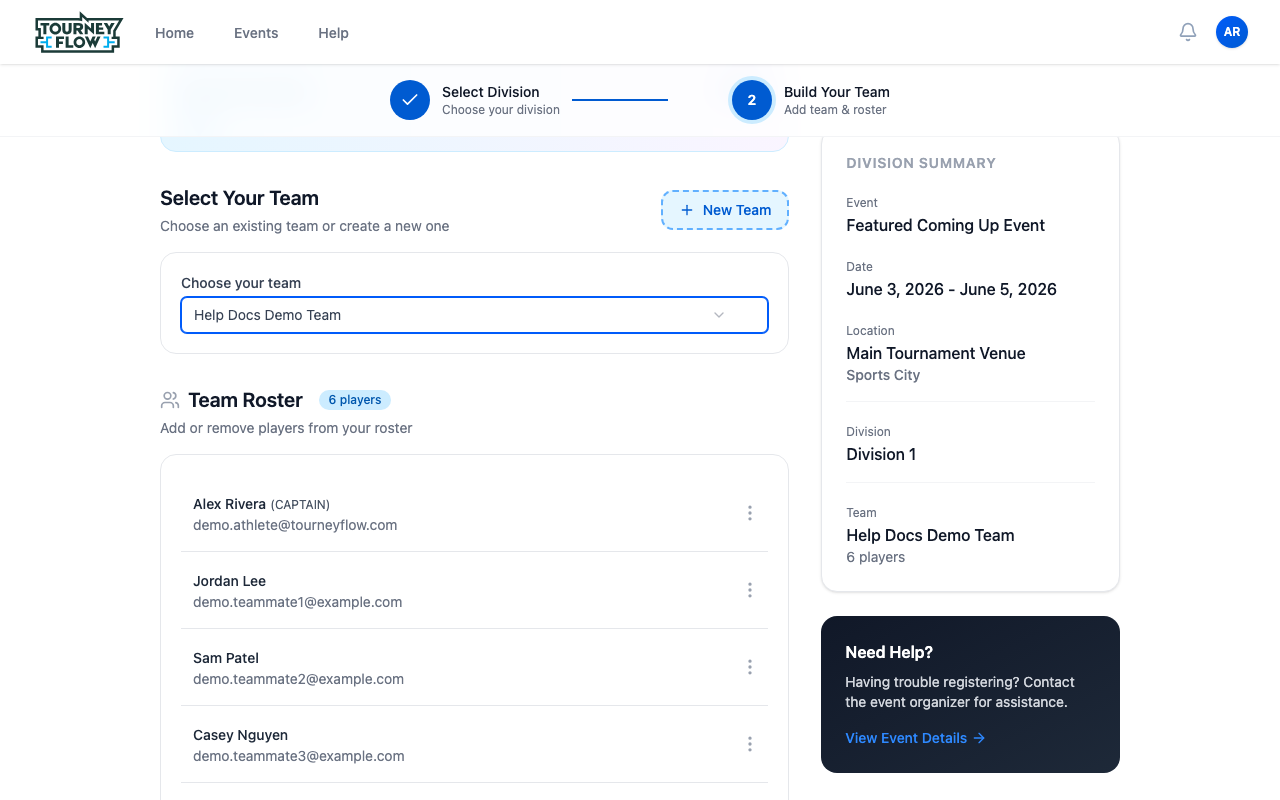
Task: Click the Main Tournament Venue location
Action: coord(936,353)
